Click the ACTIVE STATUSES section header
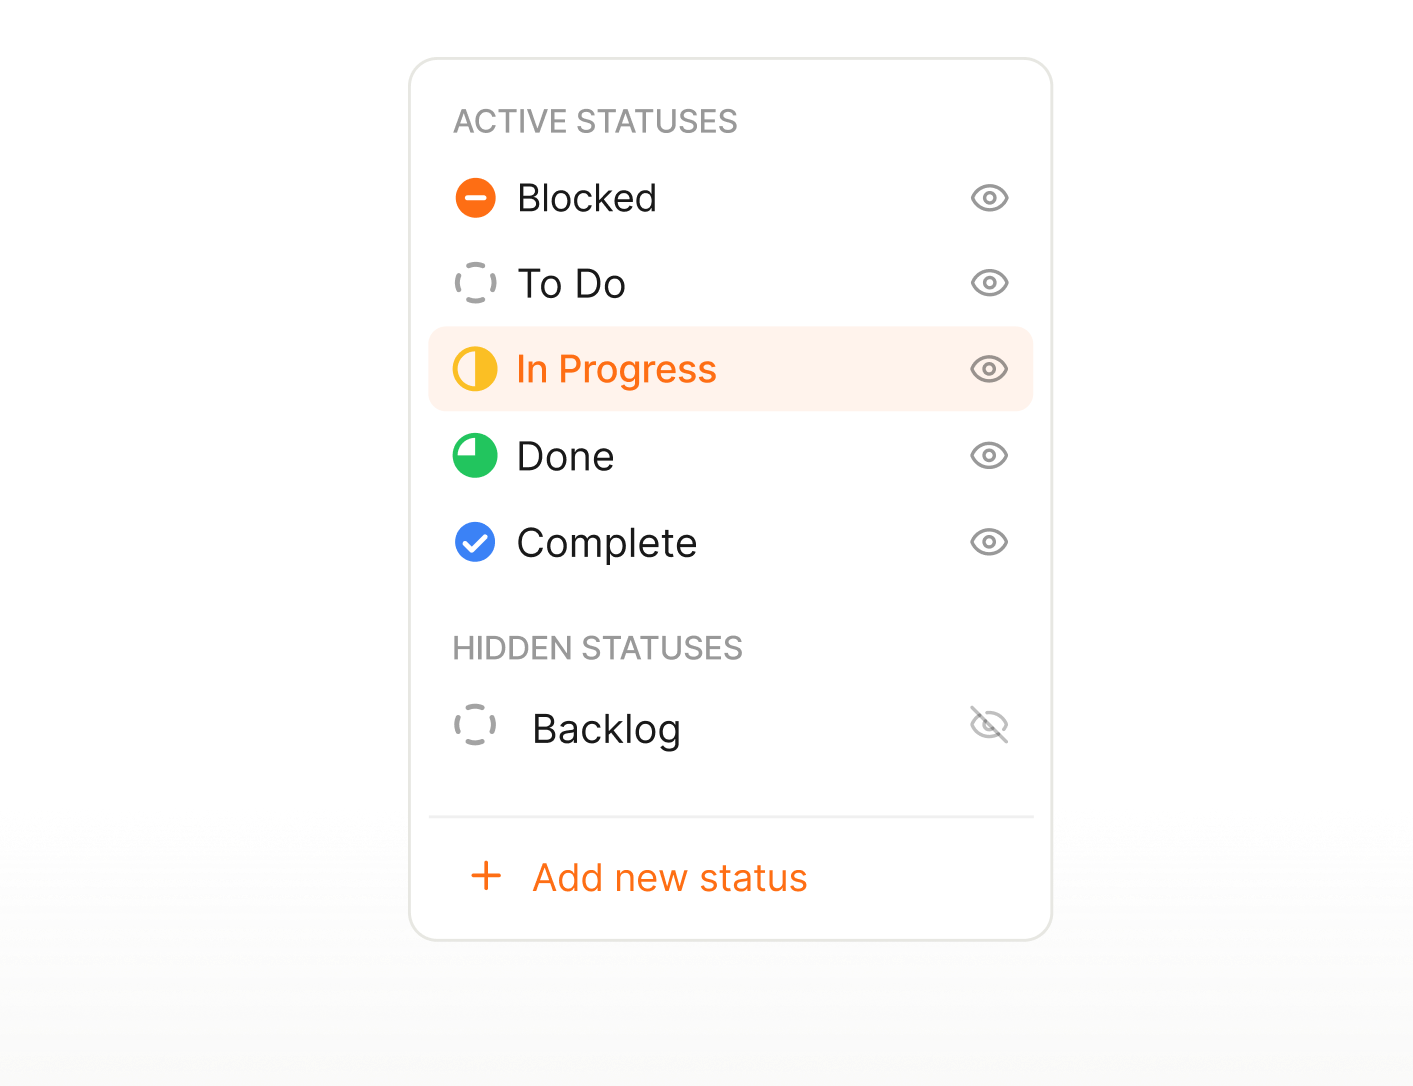Viewport: 1413px width, 1086px height. click(596, 121)
